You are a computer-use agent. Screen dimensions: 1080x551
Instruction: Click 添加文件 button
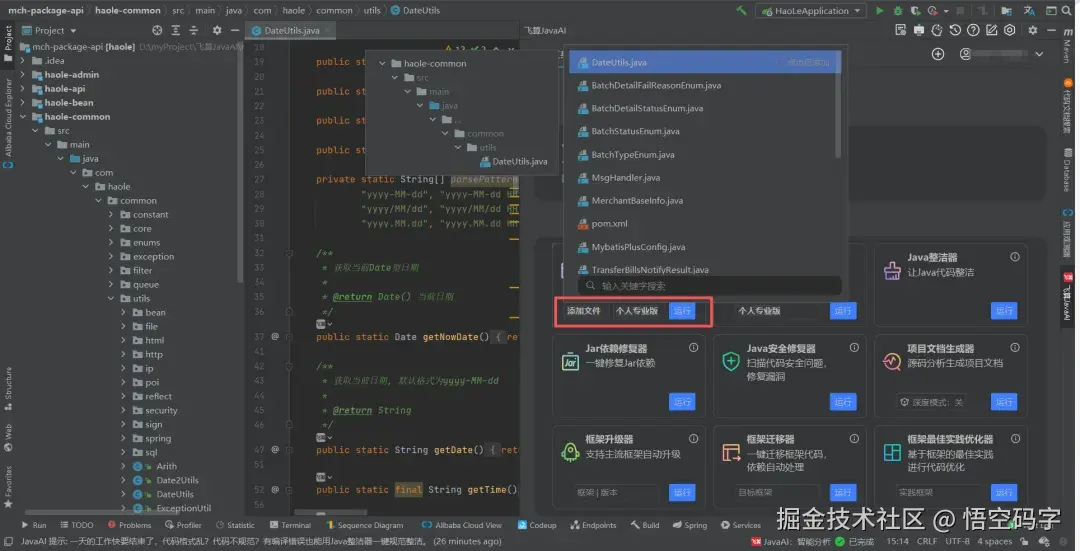coord(583,311)
